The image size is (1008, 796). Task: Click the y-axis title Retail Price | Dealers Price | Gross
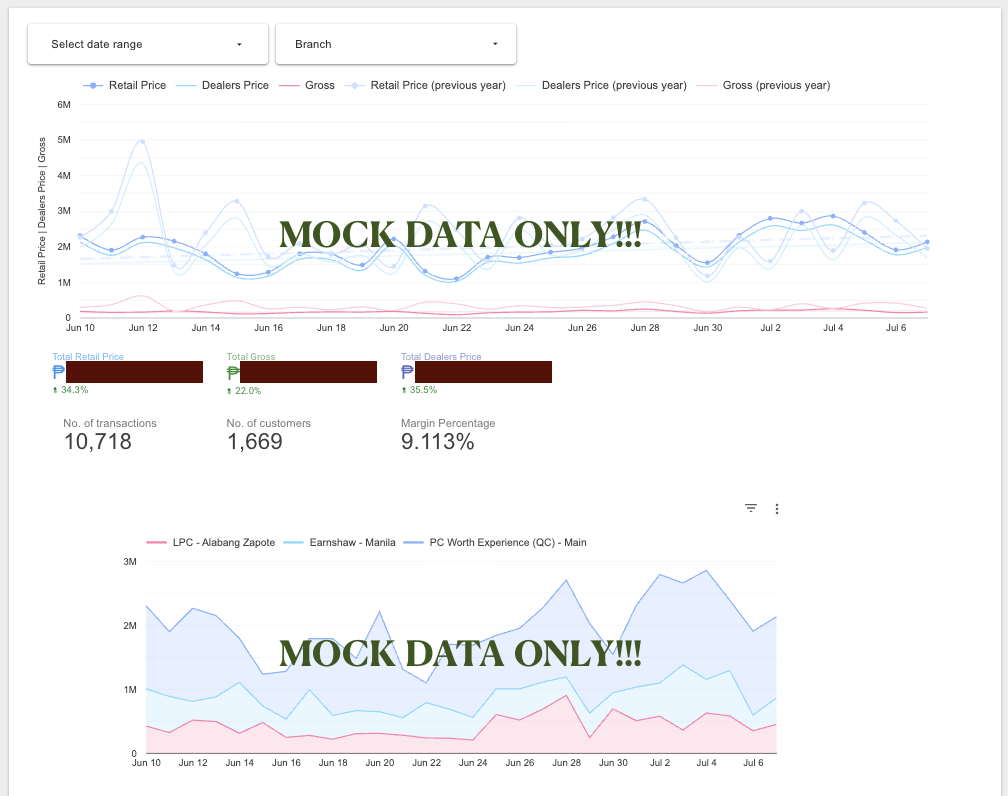click(x=42, y=211)
